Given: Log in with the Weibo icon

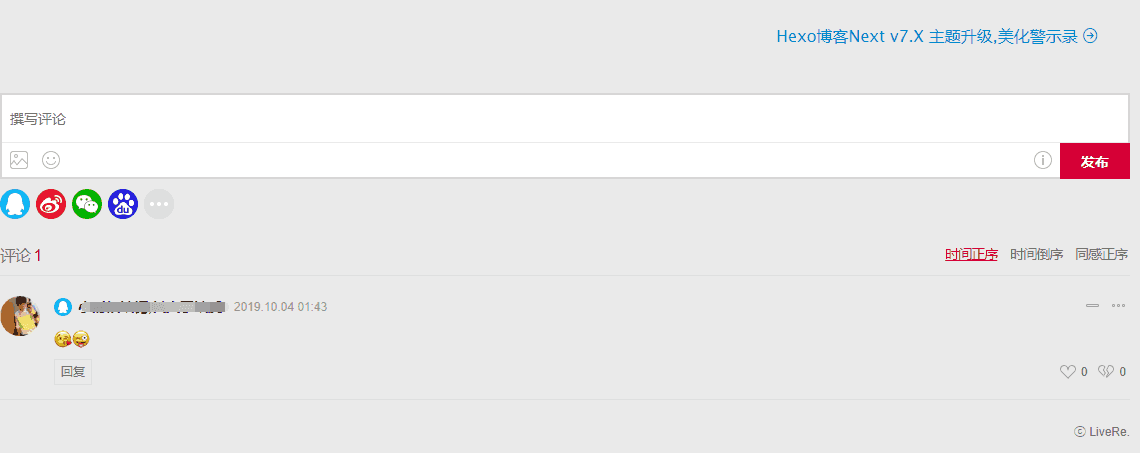Looking at the screenshot, I should 51,204.
